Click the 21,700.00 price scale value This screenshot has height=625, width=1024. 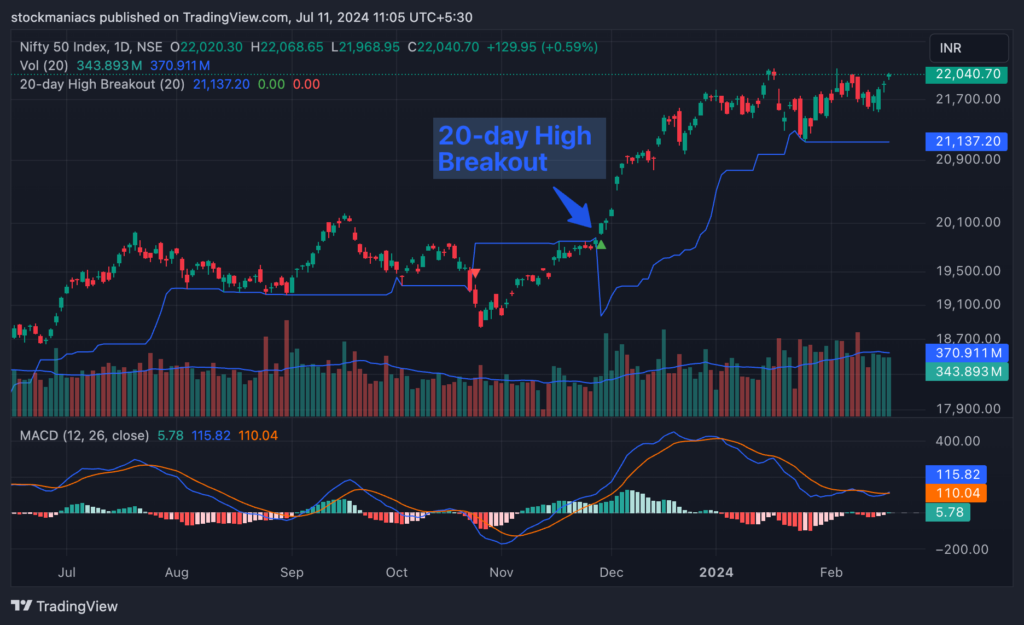click(x=968, y=99)
